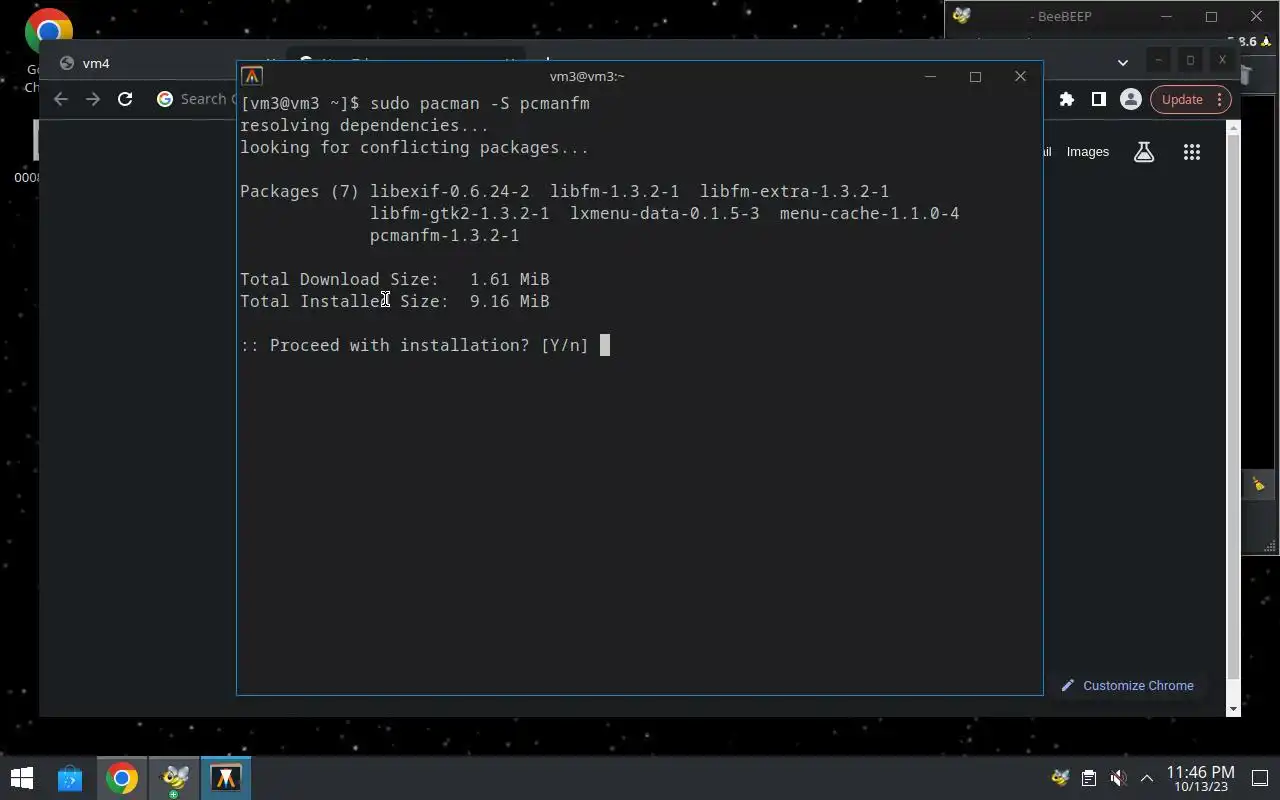Open the Windows Start menu

coord(22,778)
